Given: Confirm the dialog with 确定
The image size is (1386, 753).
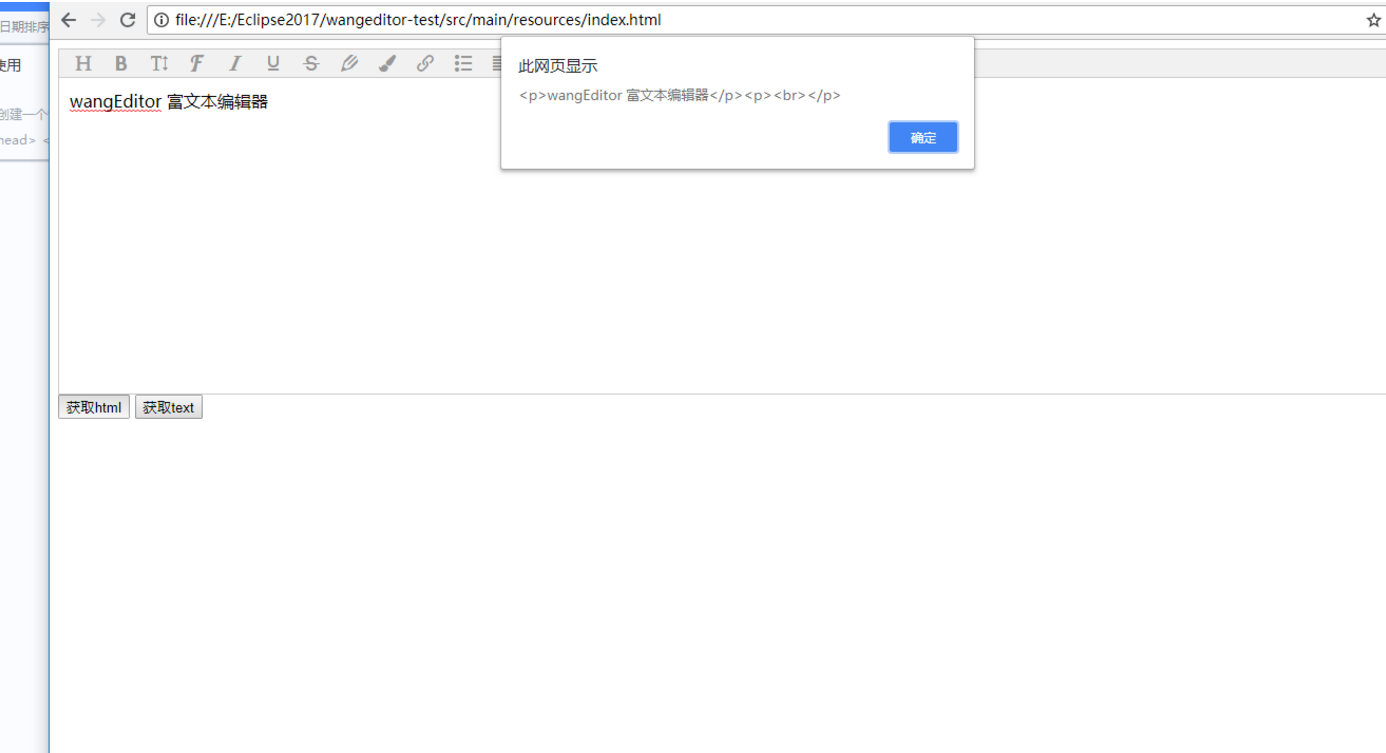Looking at the screenshot, I should pyautogui.click(x=922, y=137).
